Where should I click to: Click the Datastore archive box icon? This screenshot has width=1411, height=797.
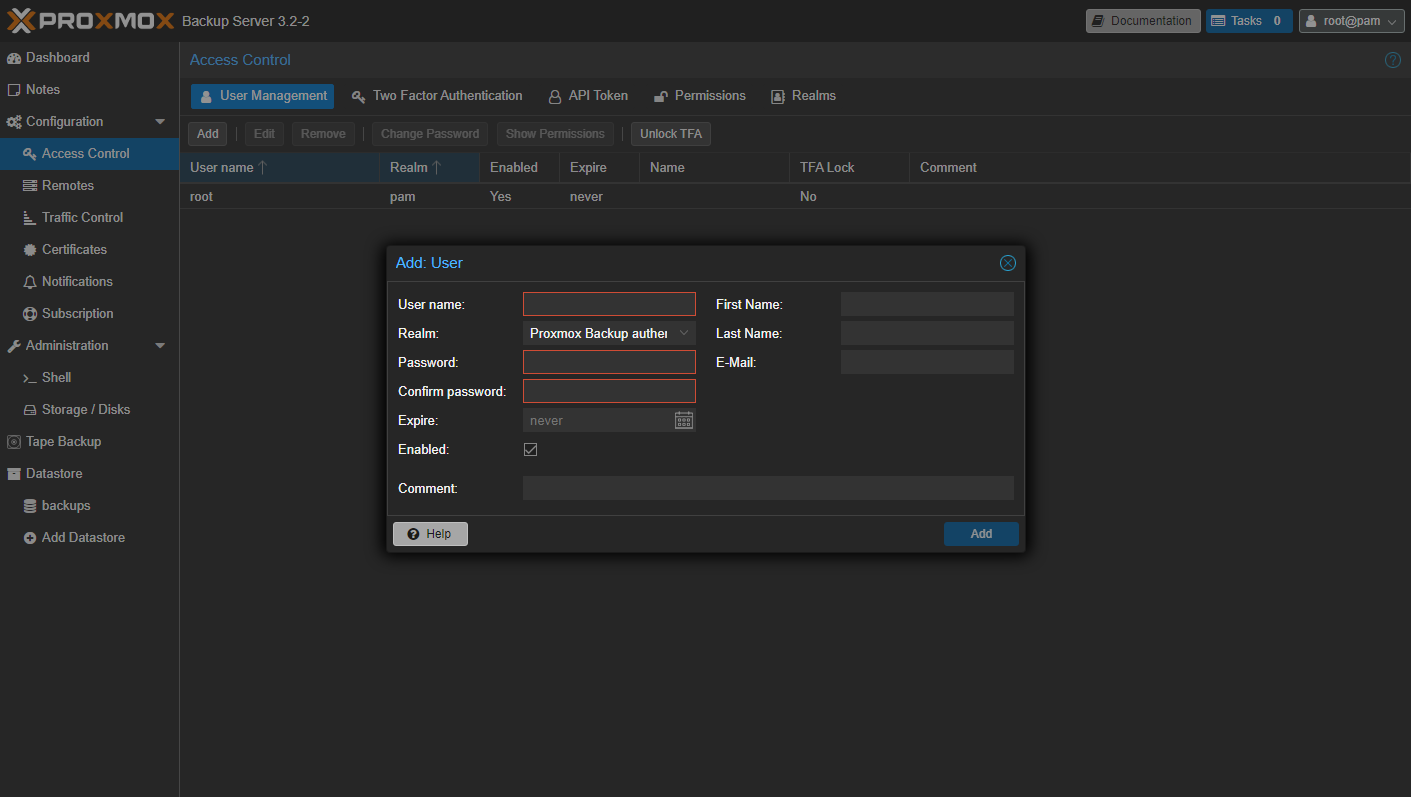(14, 474)
